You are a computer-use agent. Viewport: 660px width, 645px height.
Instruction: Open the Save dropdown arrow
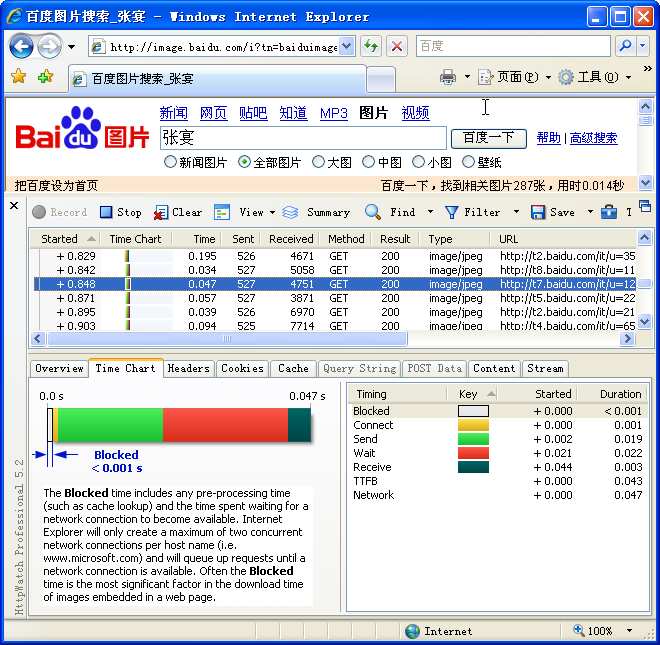tap(590, 211)
